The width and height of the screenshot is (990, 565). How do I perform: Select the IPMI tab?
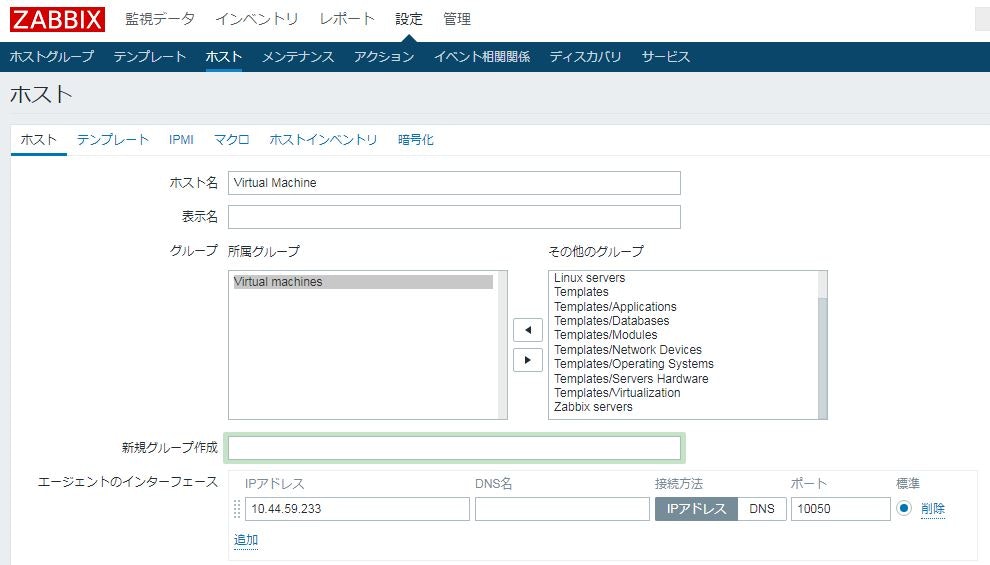[x=181, y=140]
